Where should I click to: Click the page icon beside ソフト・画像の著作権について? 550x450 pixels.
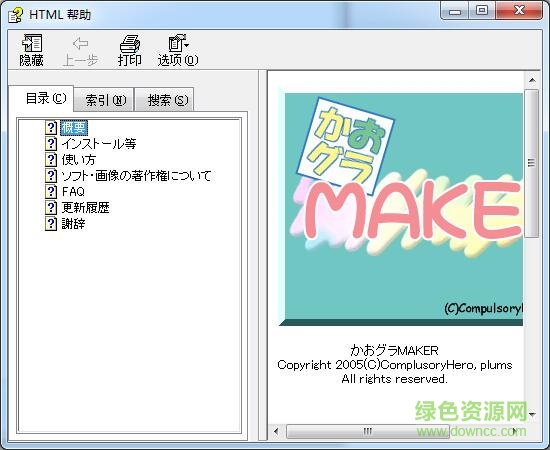click(x=51, y=175)
